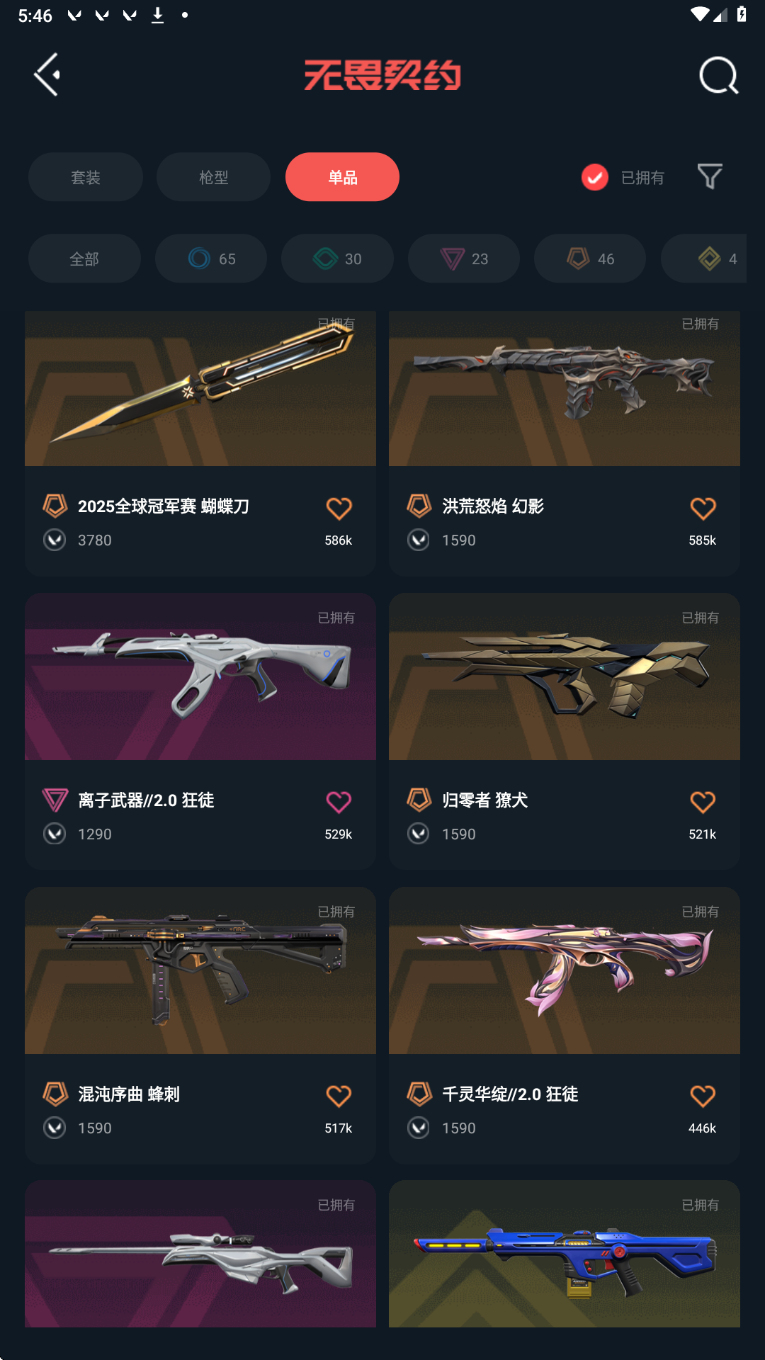Viewport: 765px width, 1360px height.
Task: Filter by pink triangle tier 23
Action: coord(464,259)
